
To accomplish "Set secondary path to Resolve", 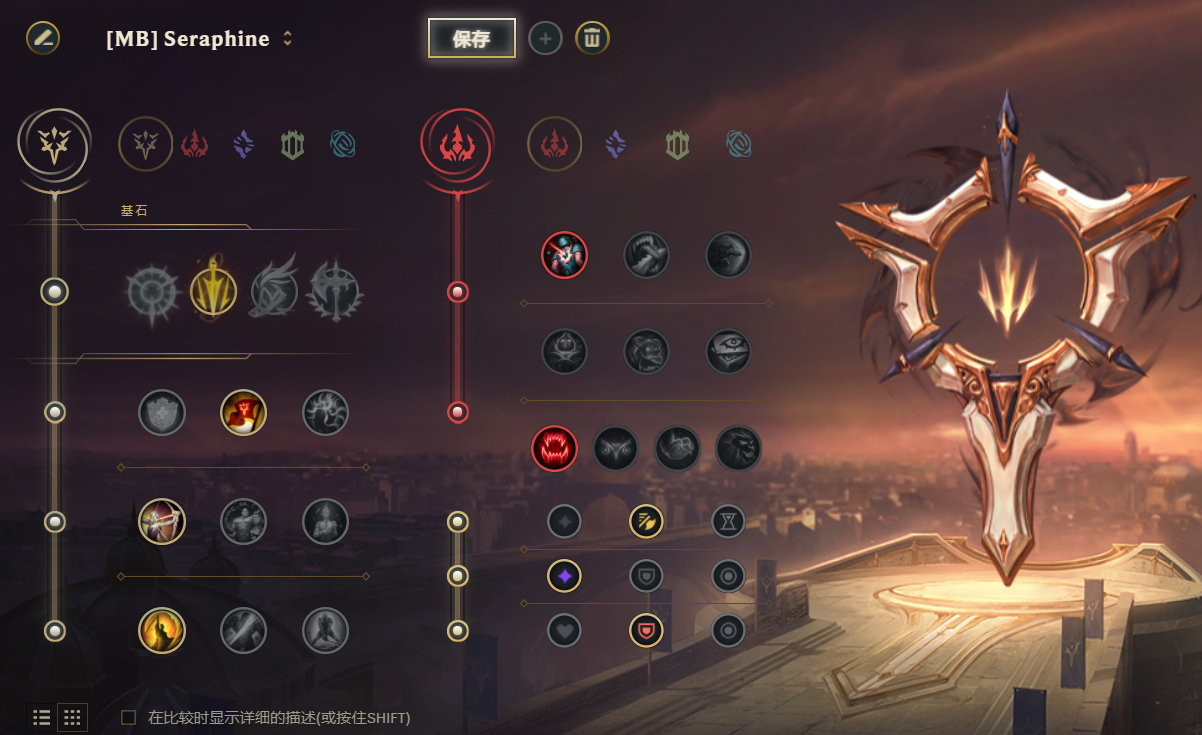I will tap(678, 145).
